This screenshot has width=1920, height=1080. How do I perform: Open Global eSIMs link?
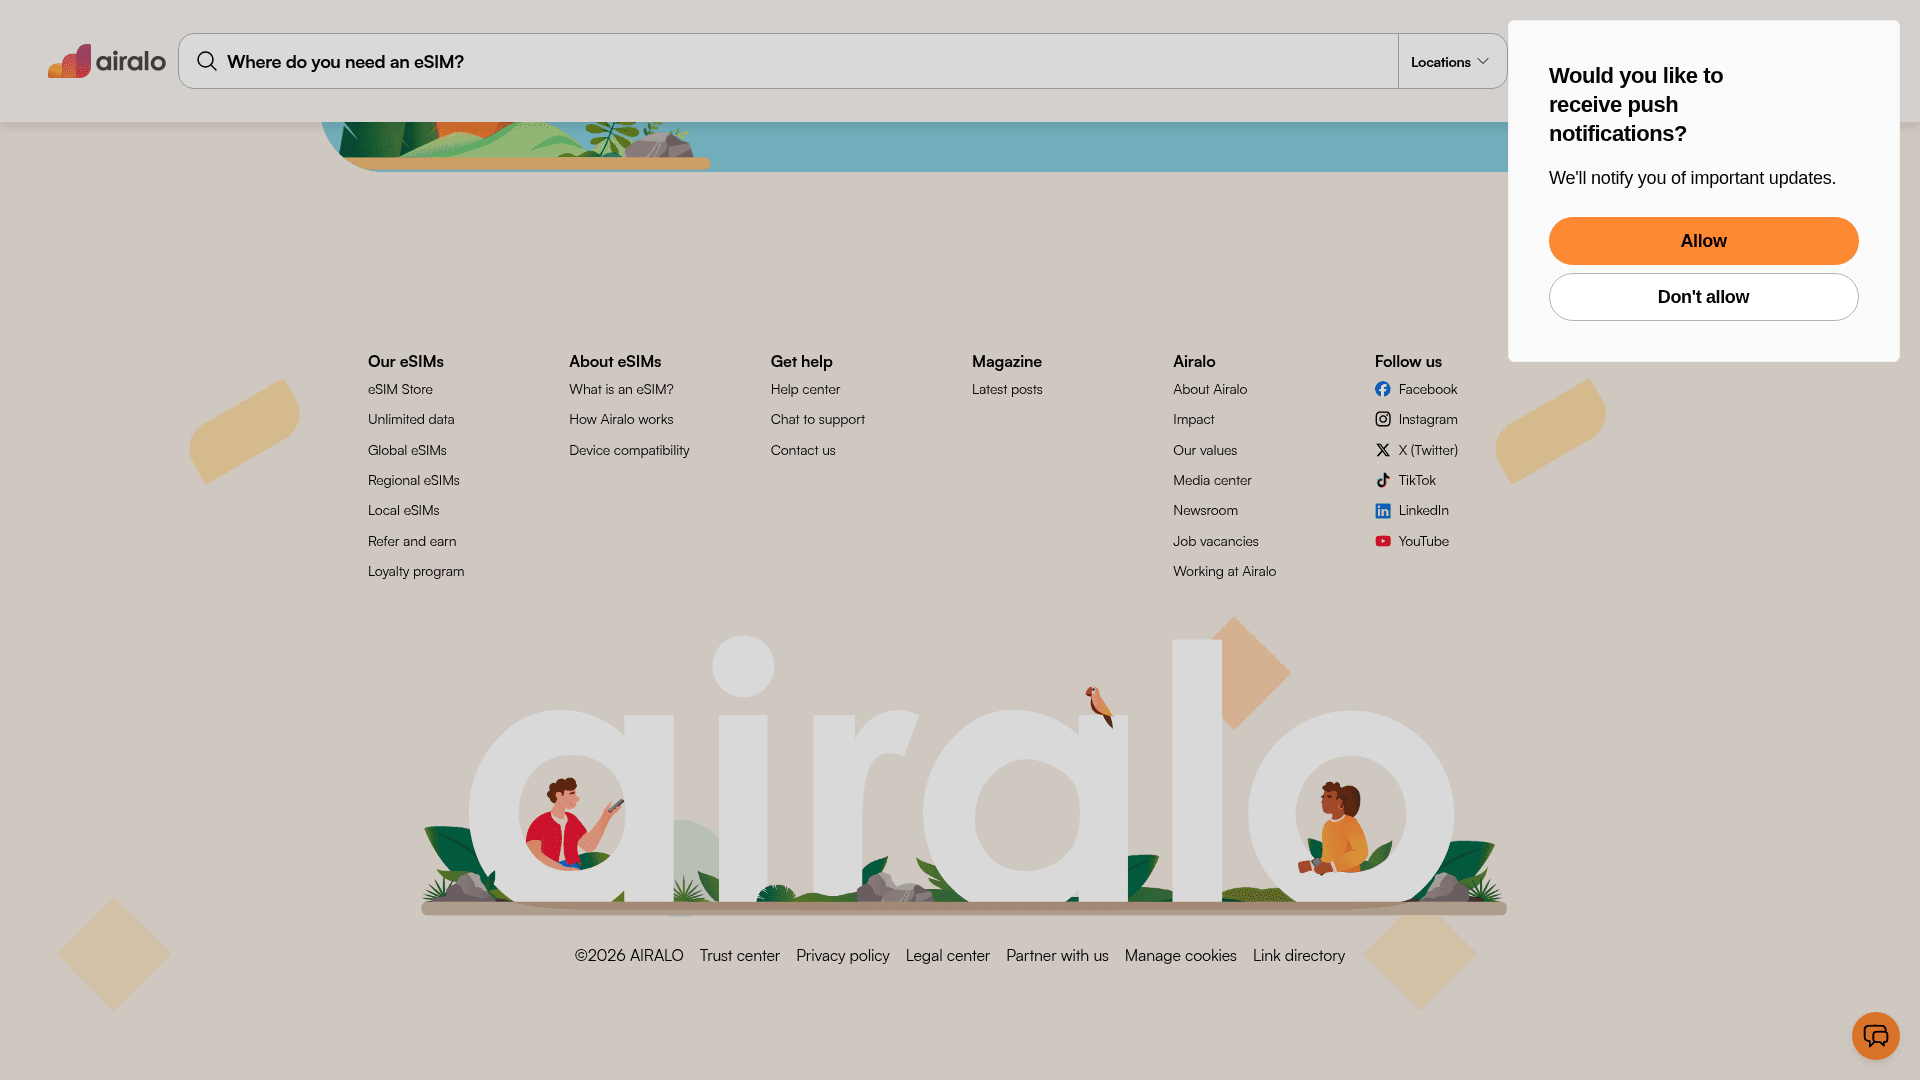[x=407, y=450]
